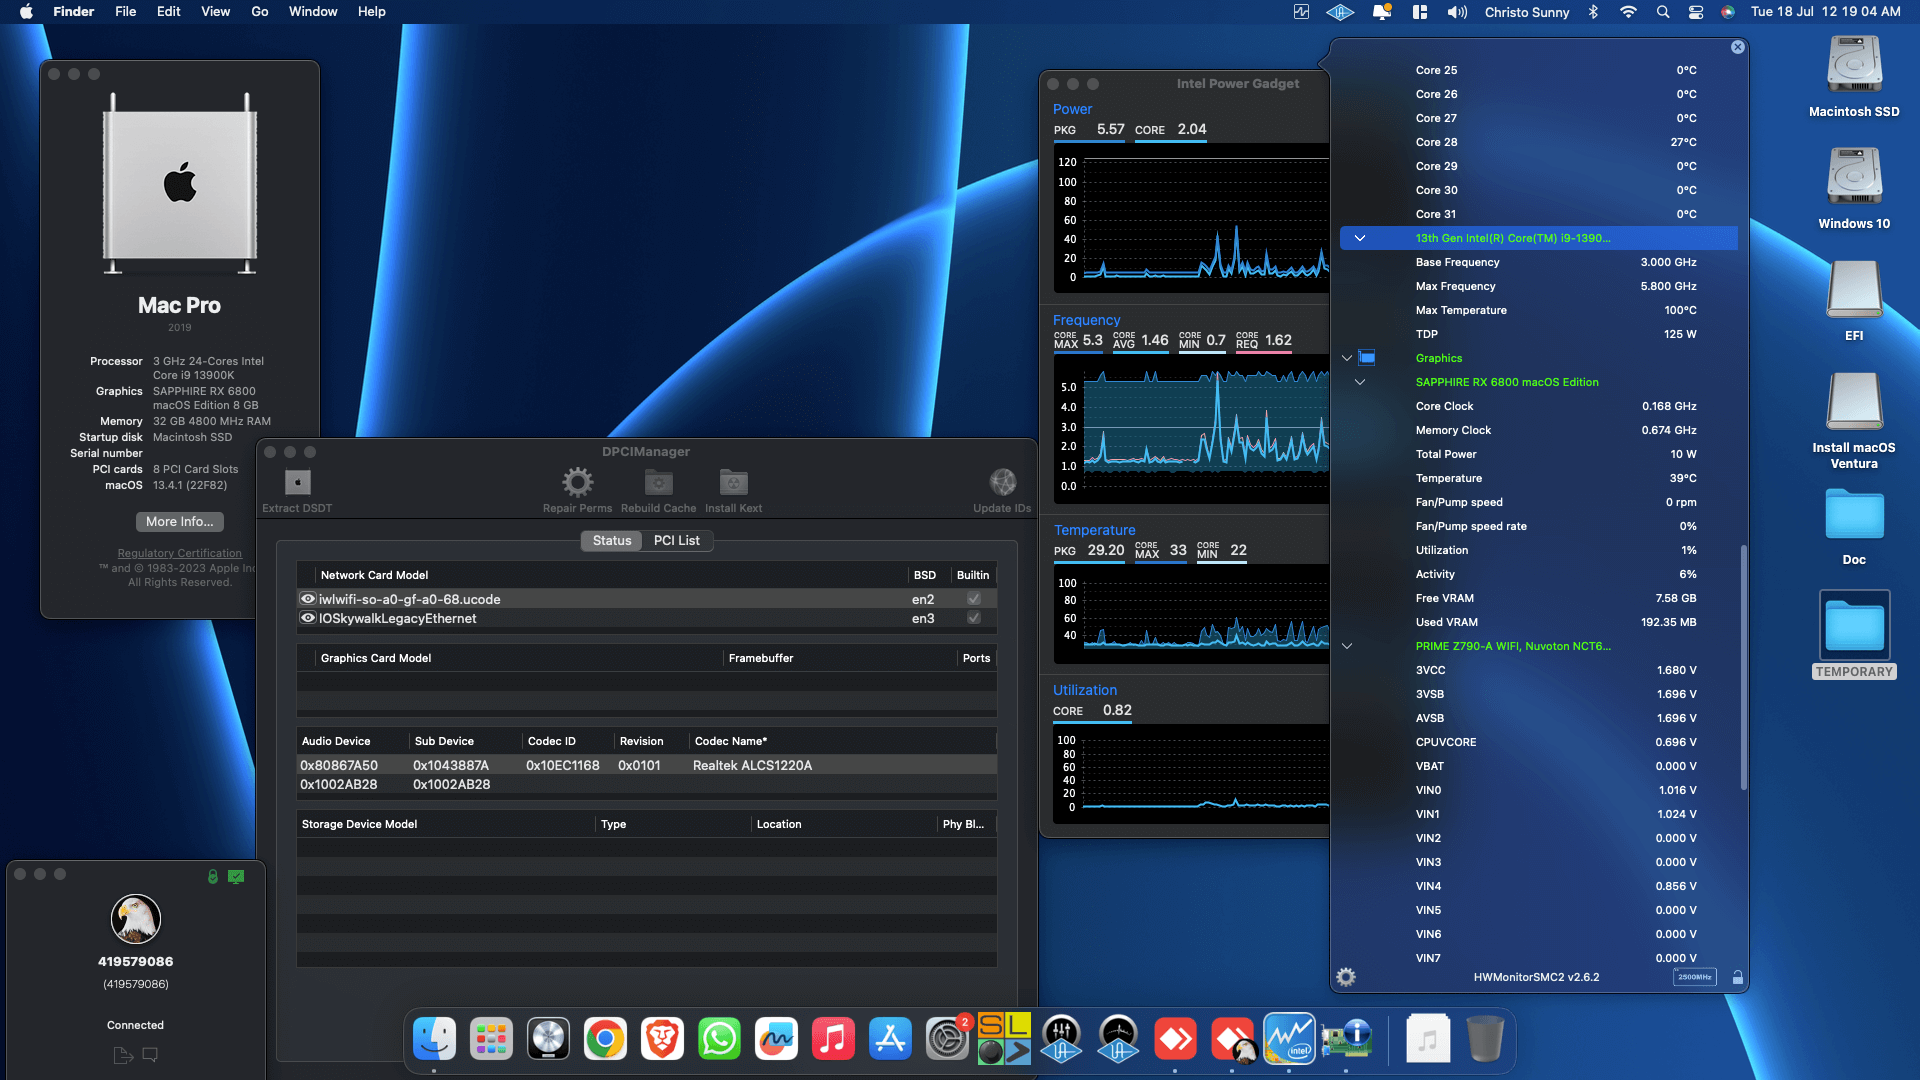This screenshot has height=1080, width=1920.
Task: Select the Realtek ALCS1220A audio device row
Action: click(646, 765)
